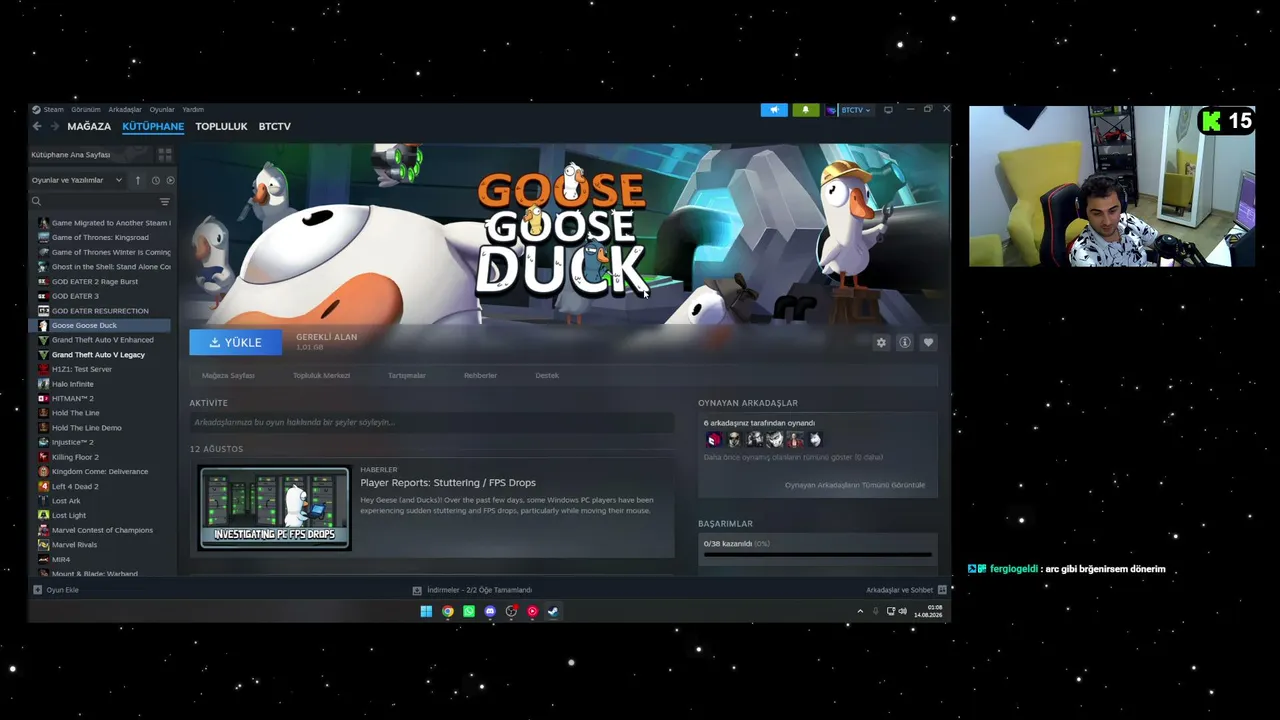Switch to the TOPLULUK tab
This screenshot has height=720, width=1280.
[221, 127]
